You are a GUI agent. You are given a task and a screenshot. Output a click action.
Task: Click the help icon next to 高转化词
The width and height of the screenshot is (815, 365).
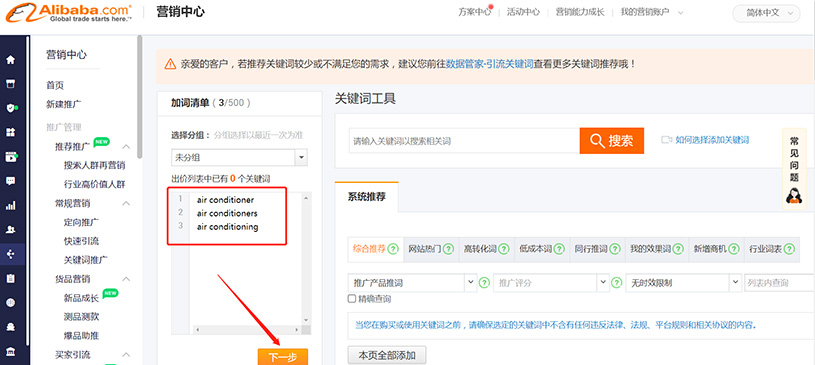click(504, 249)
